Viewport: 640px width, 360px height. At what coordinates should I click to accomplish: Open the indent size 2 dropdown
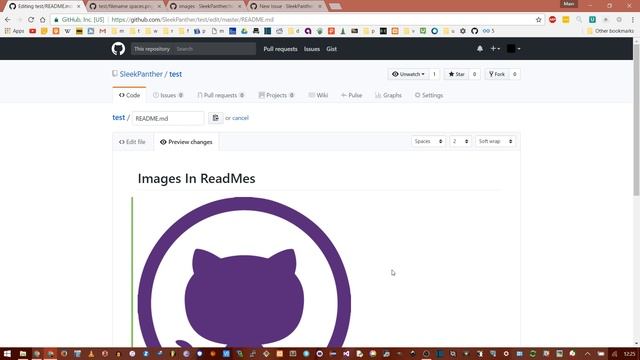pos(460,141)
